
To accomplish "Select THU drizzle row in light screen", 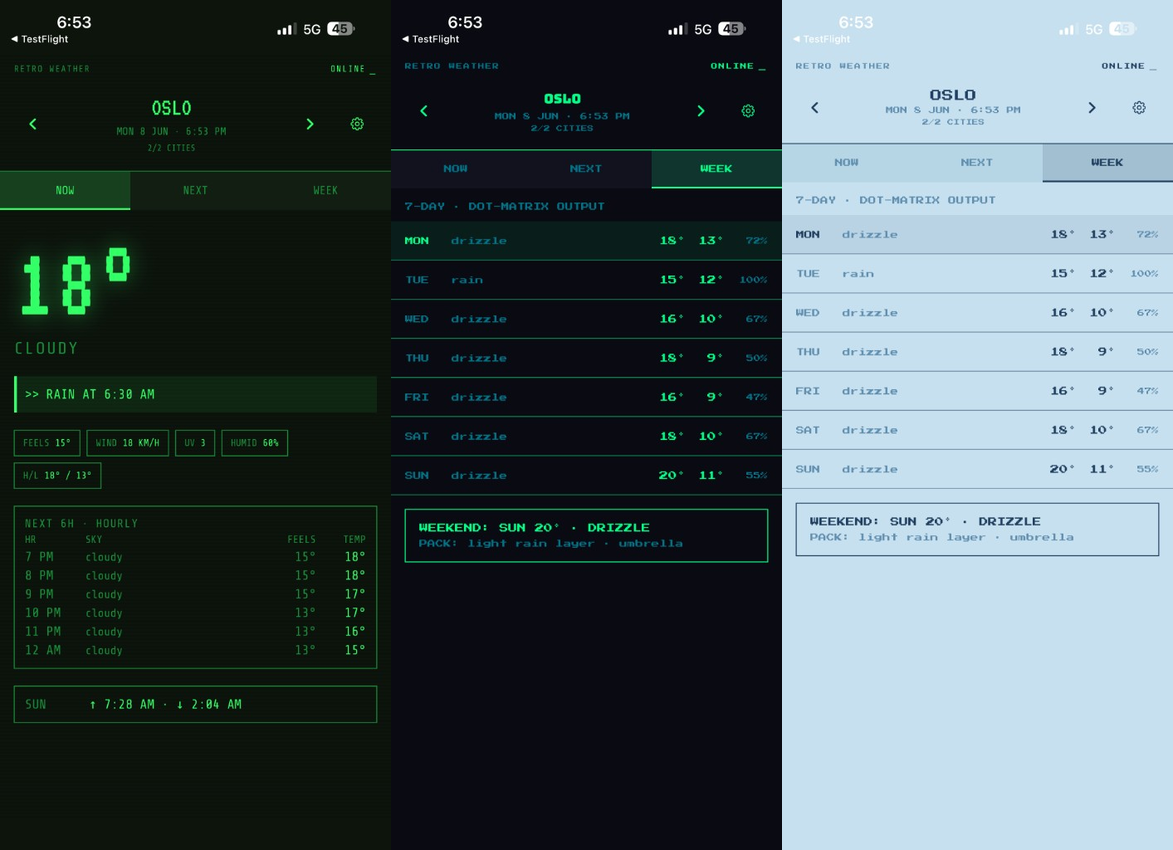I will (978, 352).
